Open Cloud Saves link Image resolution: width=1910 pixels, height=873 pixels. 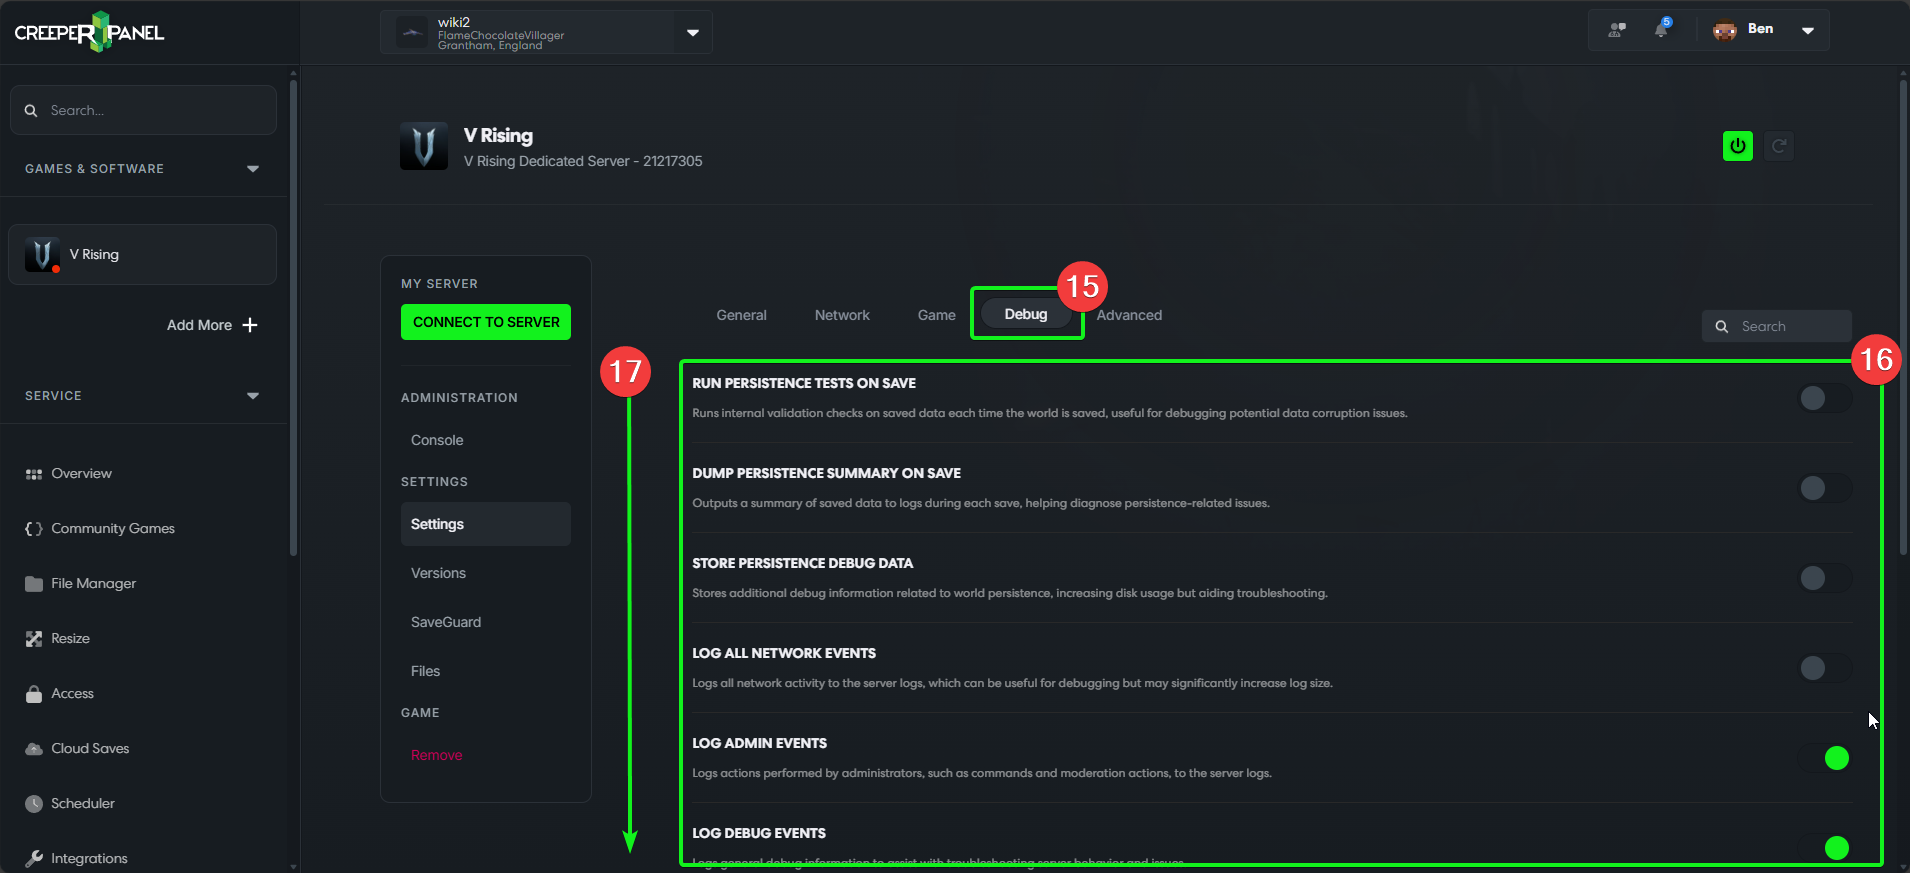coord(91,749)
